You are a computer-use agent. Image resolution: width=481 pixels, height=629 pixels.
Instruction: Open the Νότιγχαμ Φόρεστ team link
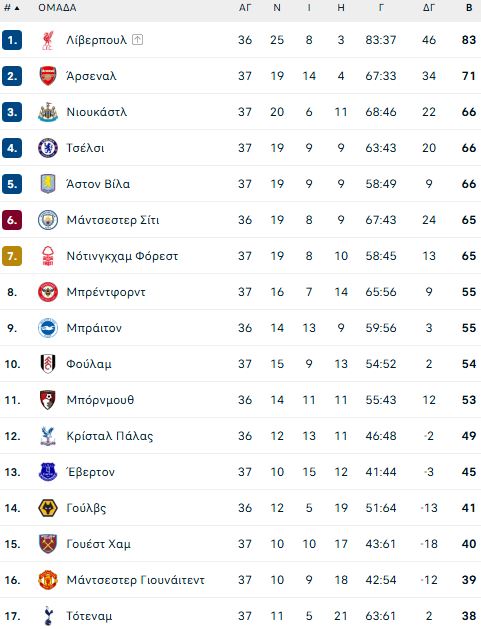click(122, 256)
